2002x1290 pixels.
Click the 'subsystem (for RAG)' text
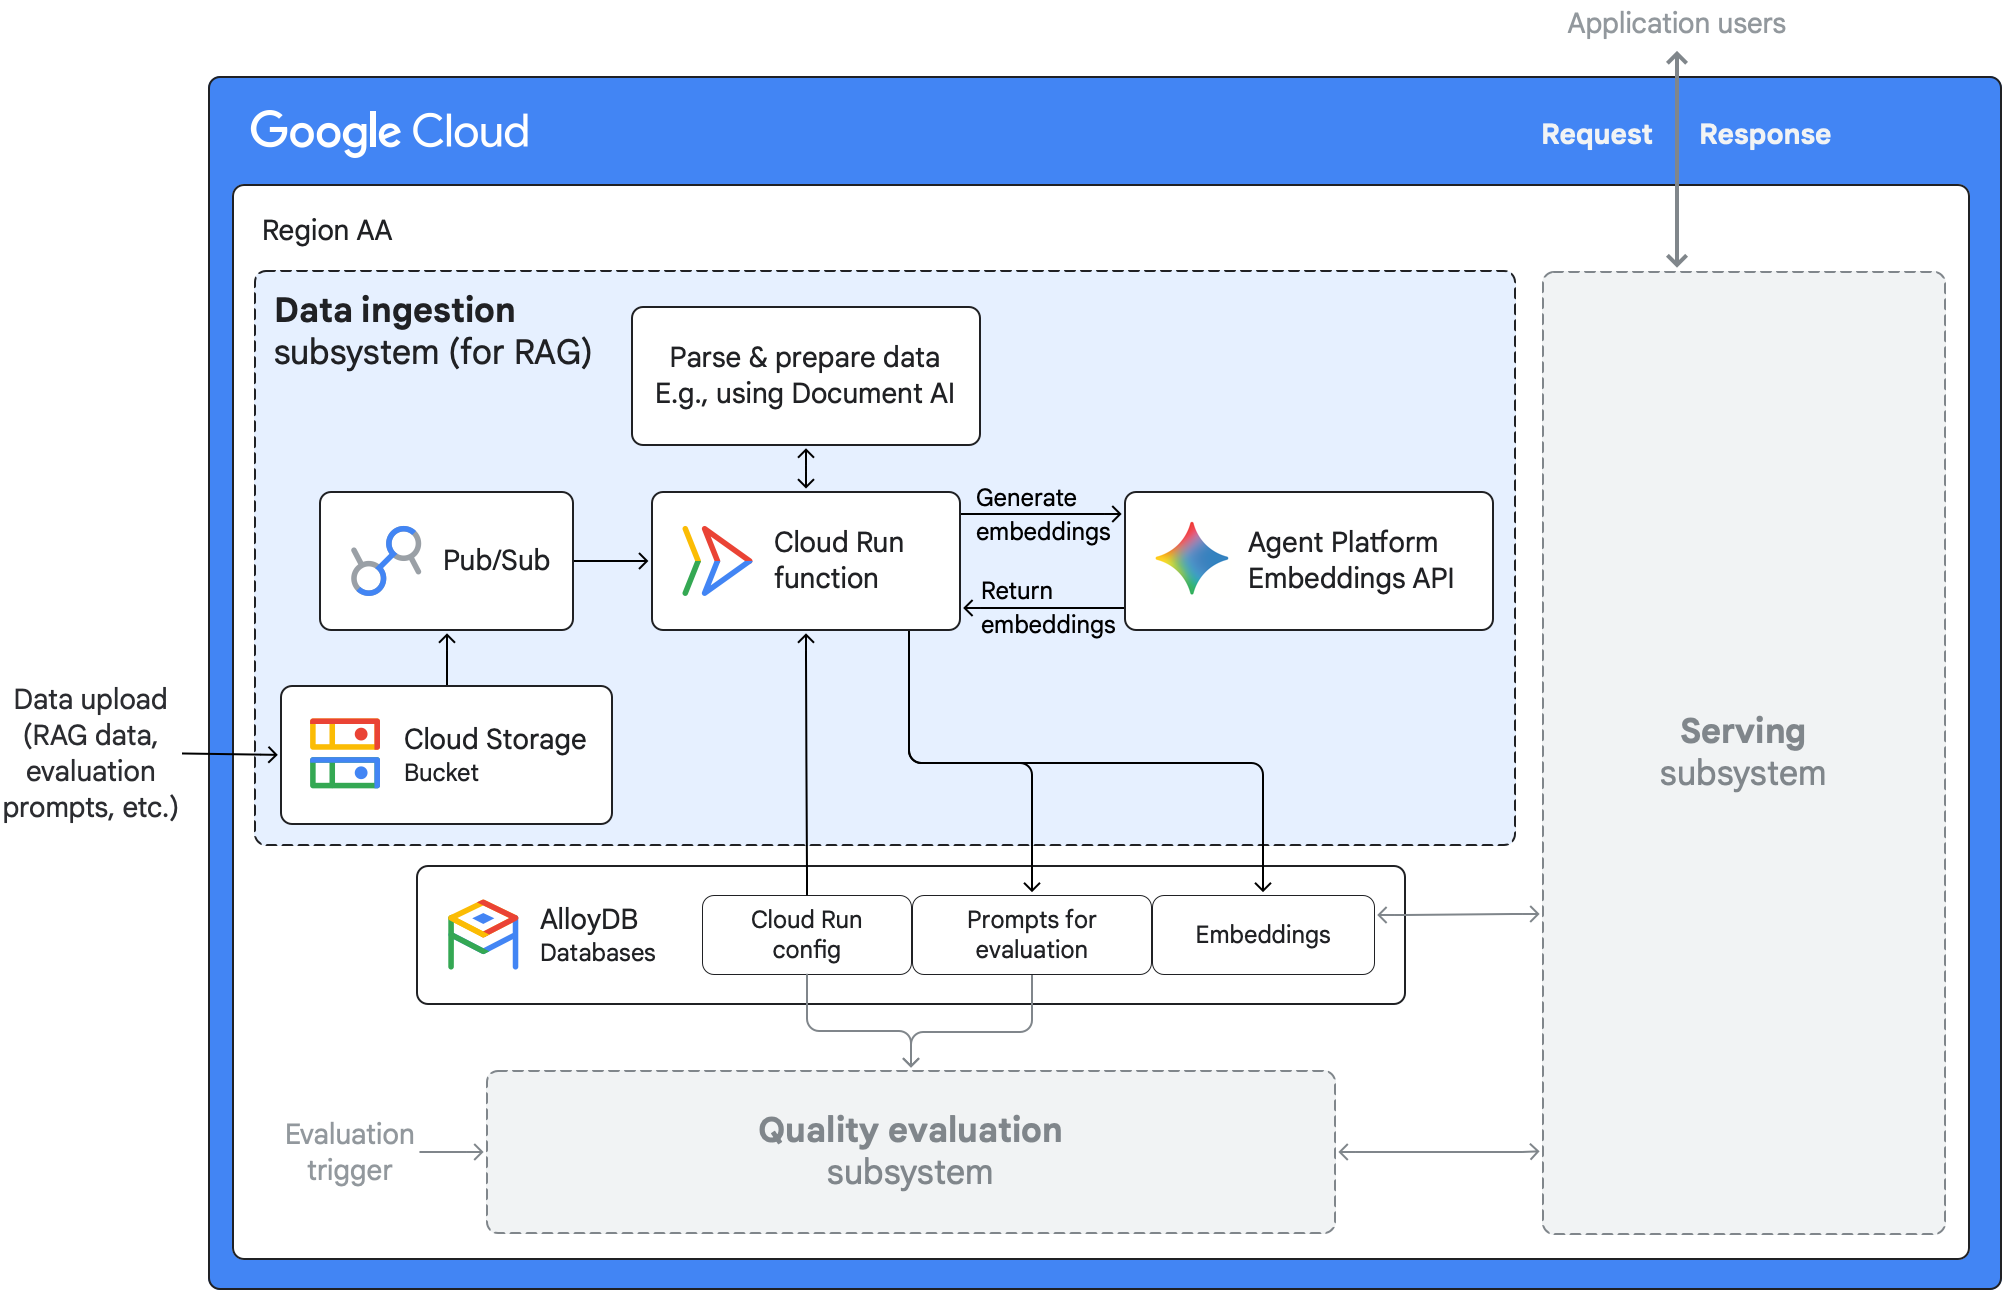click(x=433, y=352)
